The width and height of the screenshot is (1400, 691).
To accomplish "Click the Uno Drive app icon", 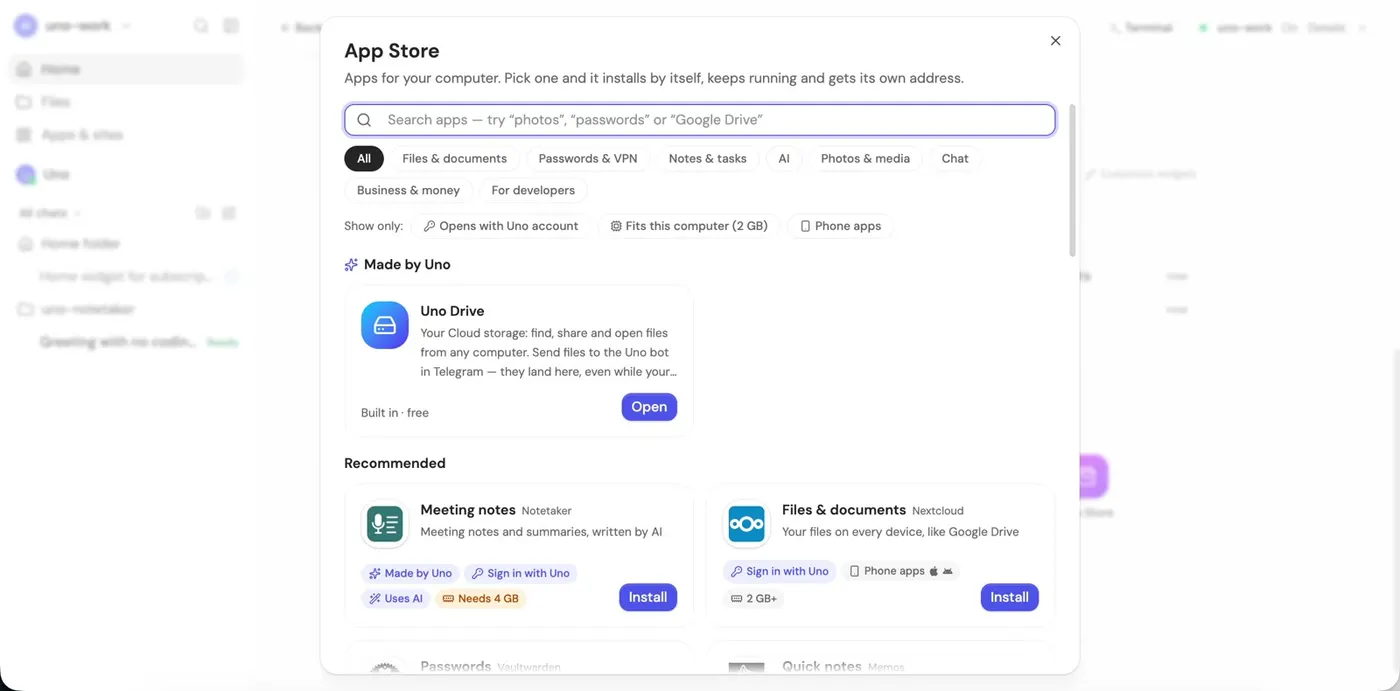I will [385, 325].
